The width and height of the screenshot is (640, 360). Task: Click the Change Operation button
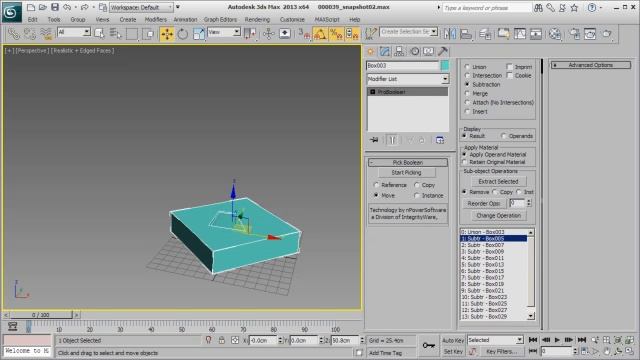pyautogui.click(x=499, y=216)
